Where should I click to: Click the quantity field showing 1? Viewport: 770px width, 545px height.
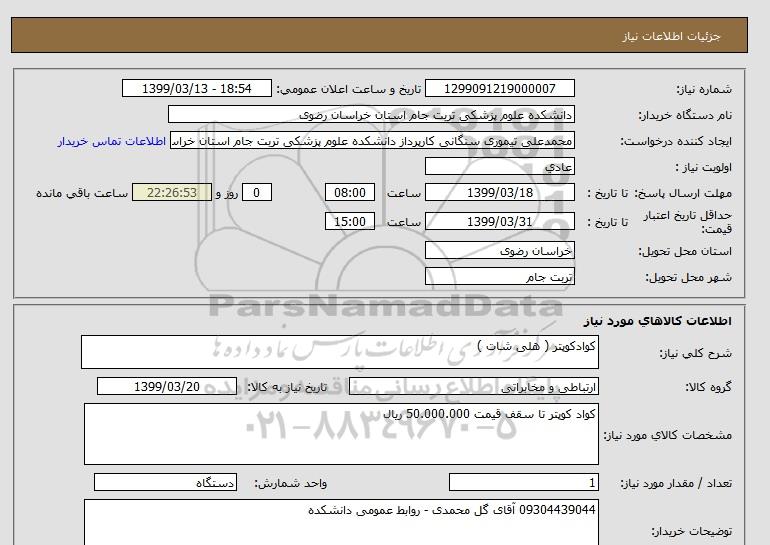[x=523, y=482]
